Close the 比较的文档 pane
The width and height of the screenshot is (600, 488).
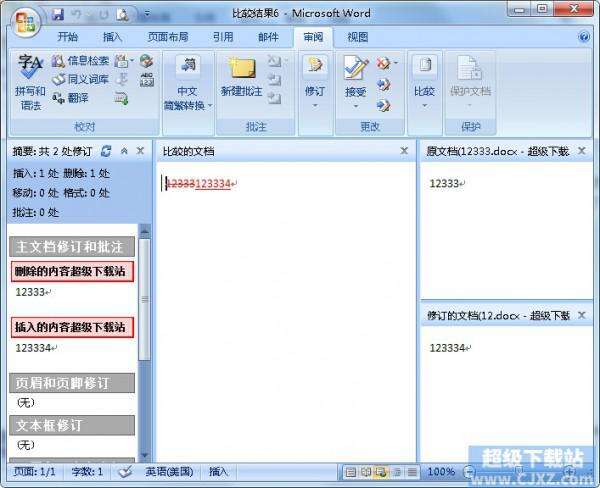click(404, 151)
